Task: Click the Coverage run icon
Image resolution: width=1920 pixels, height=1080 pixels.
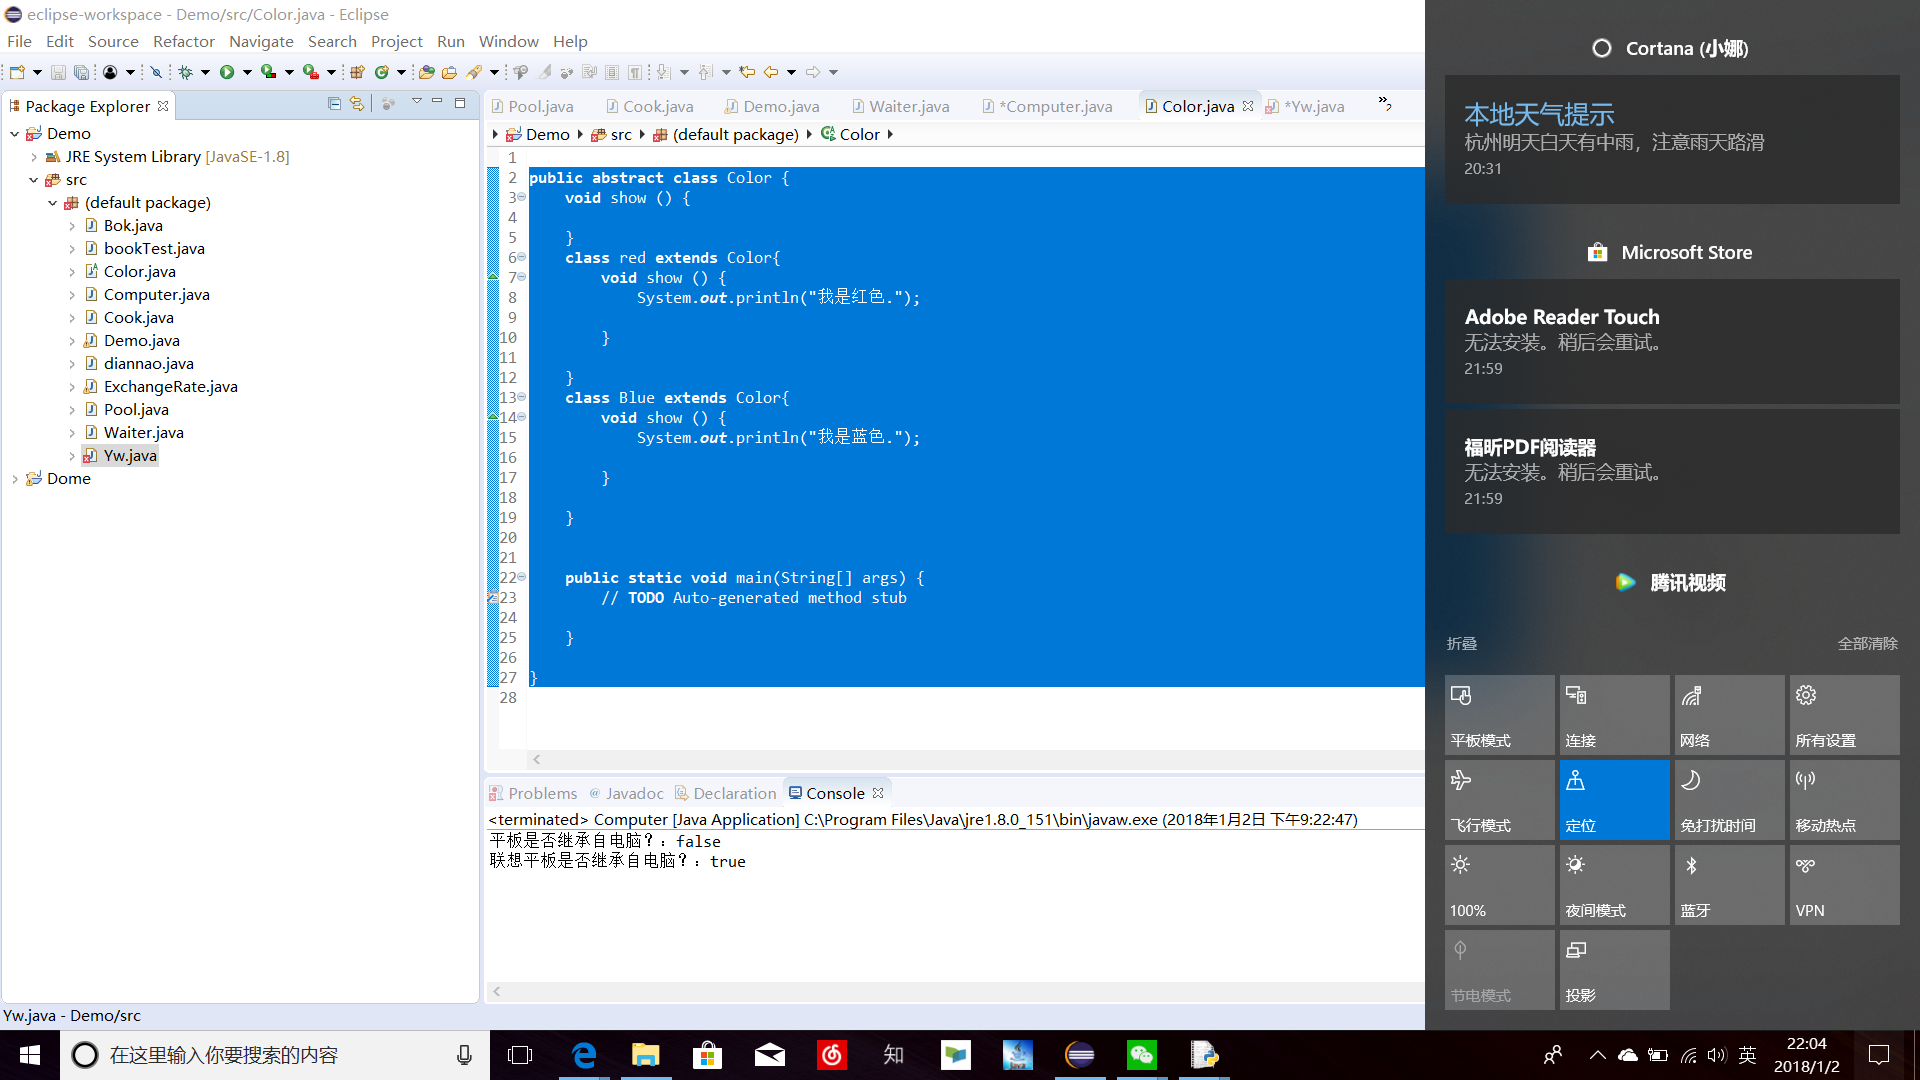Action: [268, 72]
